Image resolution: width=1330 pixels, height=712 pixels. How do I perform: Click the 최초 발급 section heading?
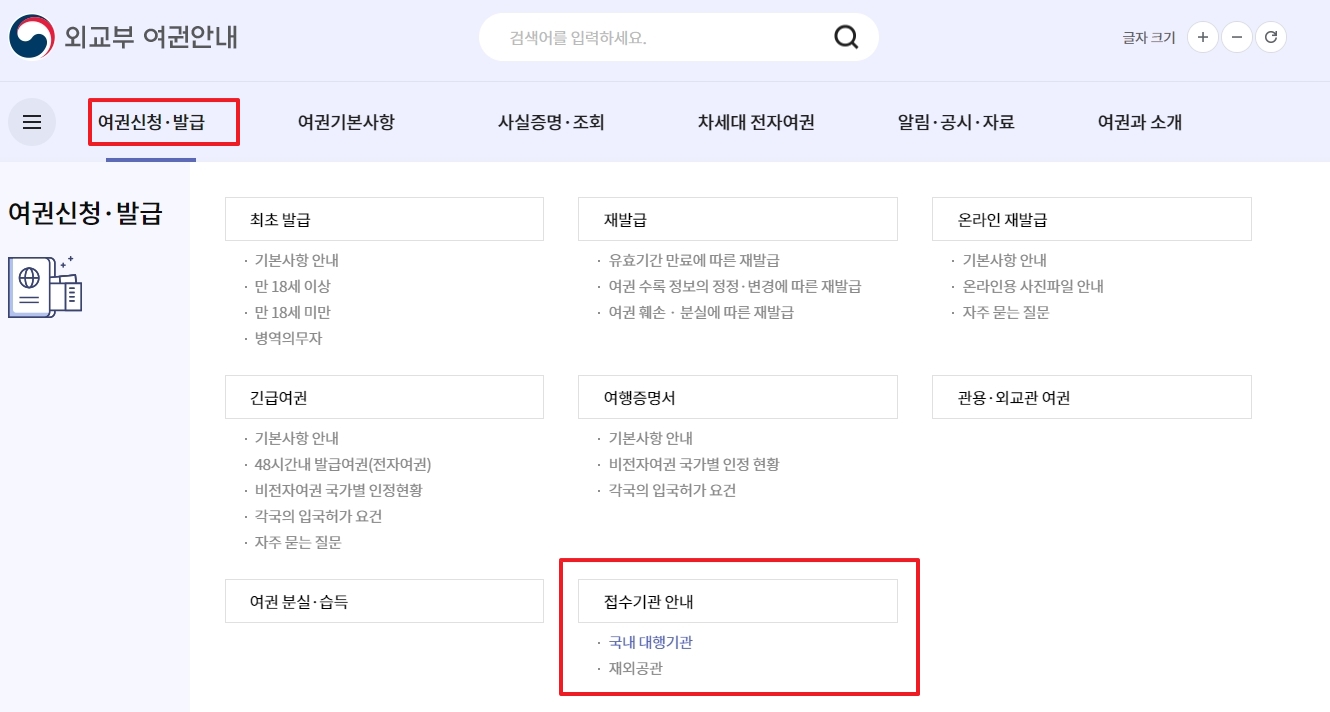tap(280, 218)
